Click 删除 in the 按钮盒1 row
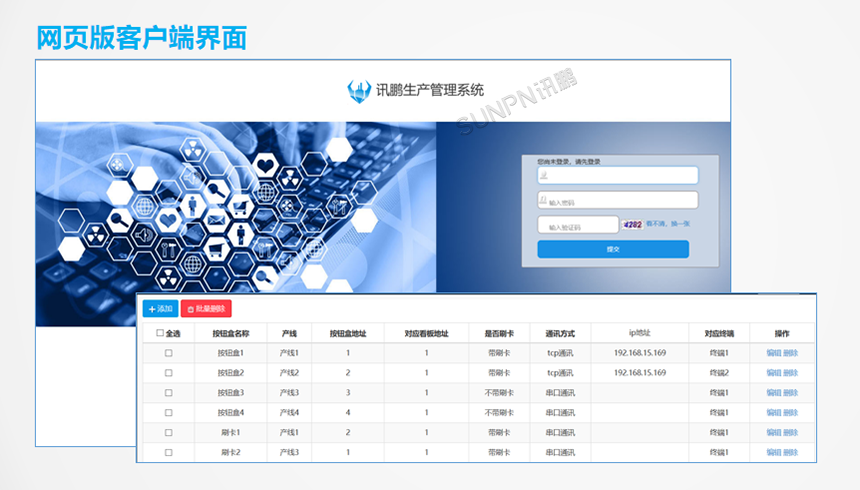This screenshot has height=490, width=860. pos(790,353)
